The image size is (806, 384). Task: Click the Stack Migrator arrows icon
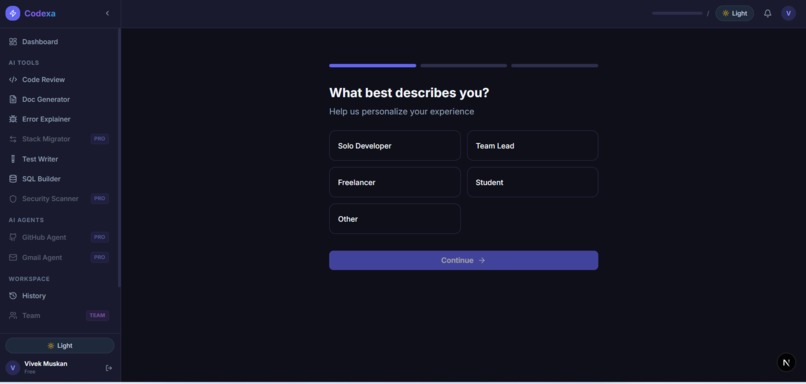click(x=13, y=139)
